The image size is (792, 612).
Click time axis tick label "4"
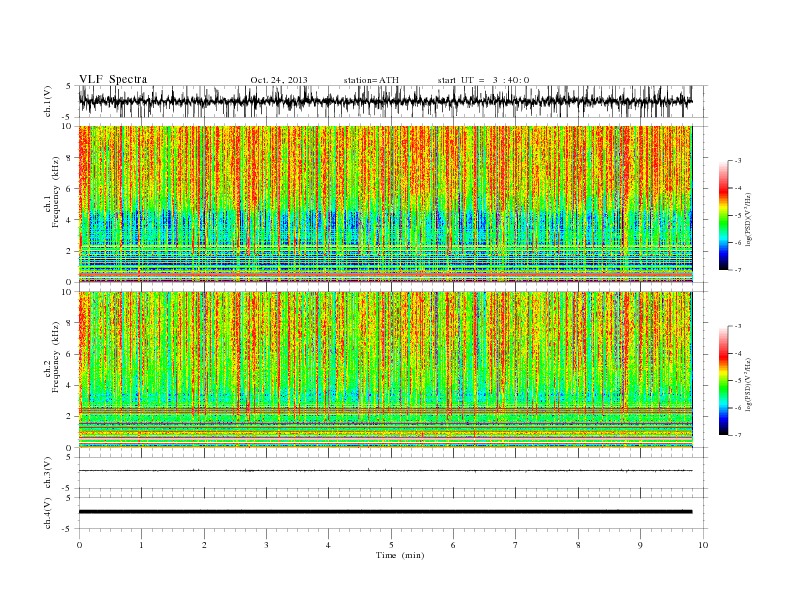[328, 545]
